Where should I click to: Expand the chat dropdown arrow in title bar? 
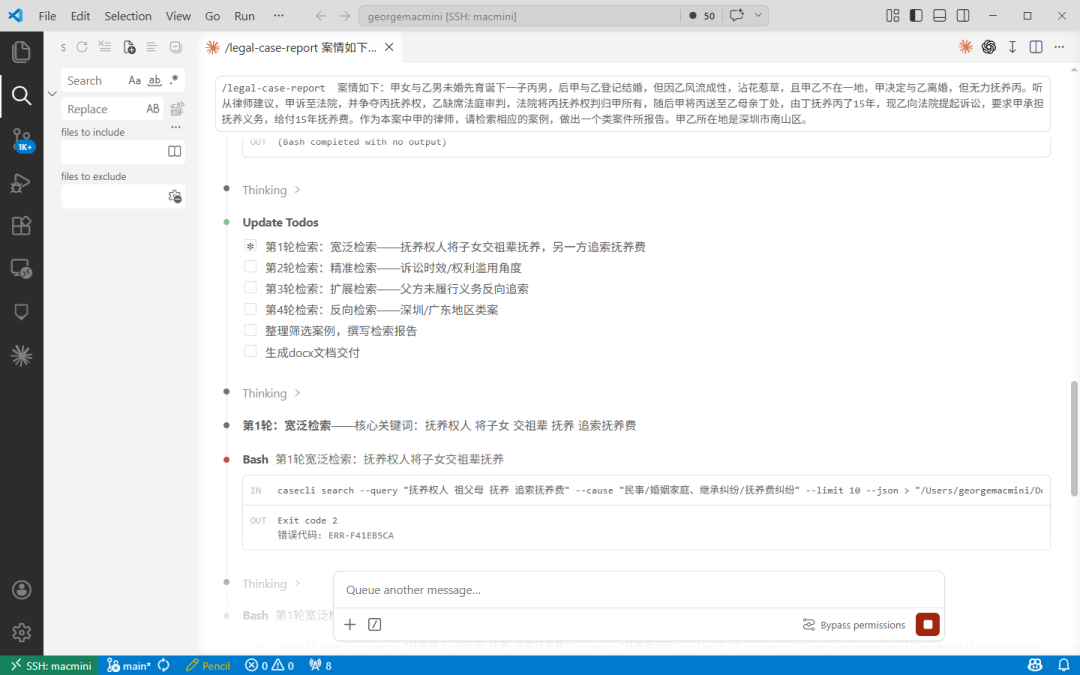758,15
